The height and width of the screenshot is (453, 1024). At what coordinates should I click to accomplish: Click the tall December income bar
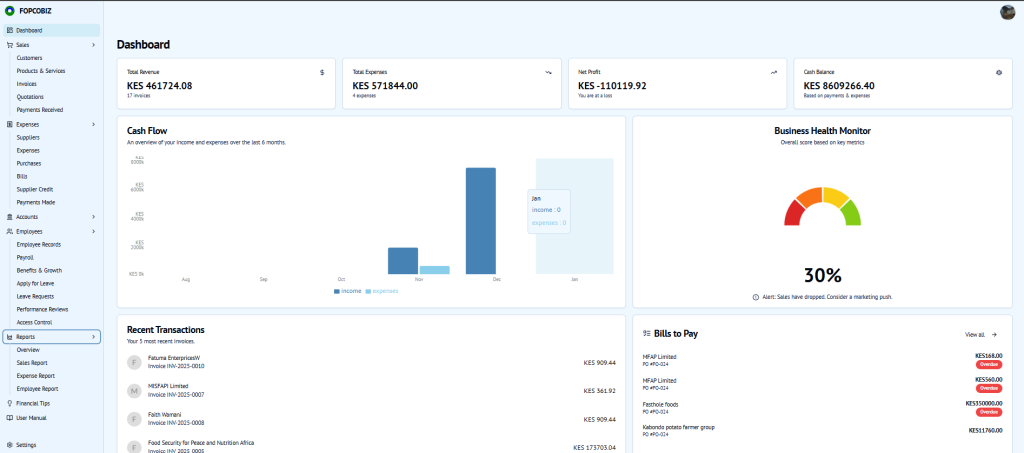point(481,220)
